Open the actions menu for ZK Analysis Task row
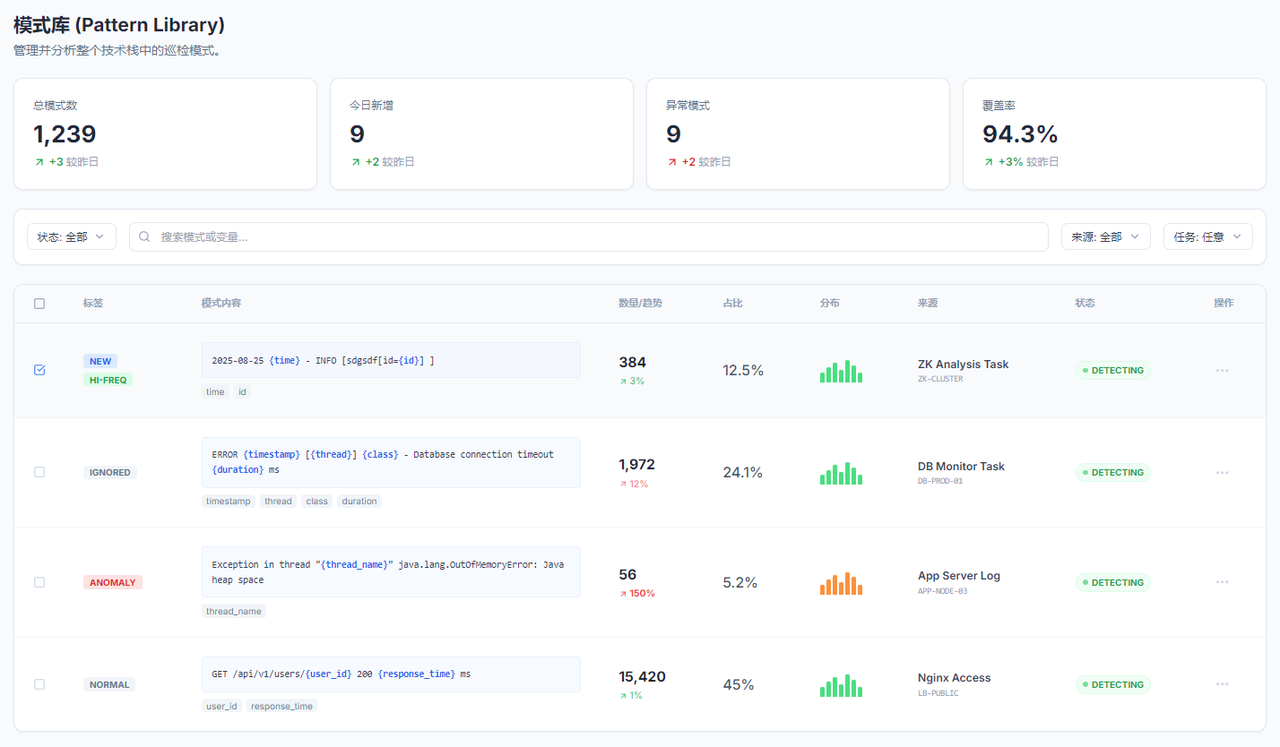The image size is (1280, 747). point(1222,370)
